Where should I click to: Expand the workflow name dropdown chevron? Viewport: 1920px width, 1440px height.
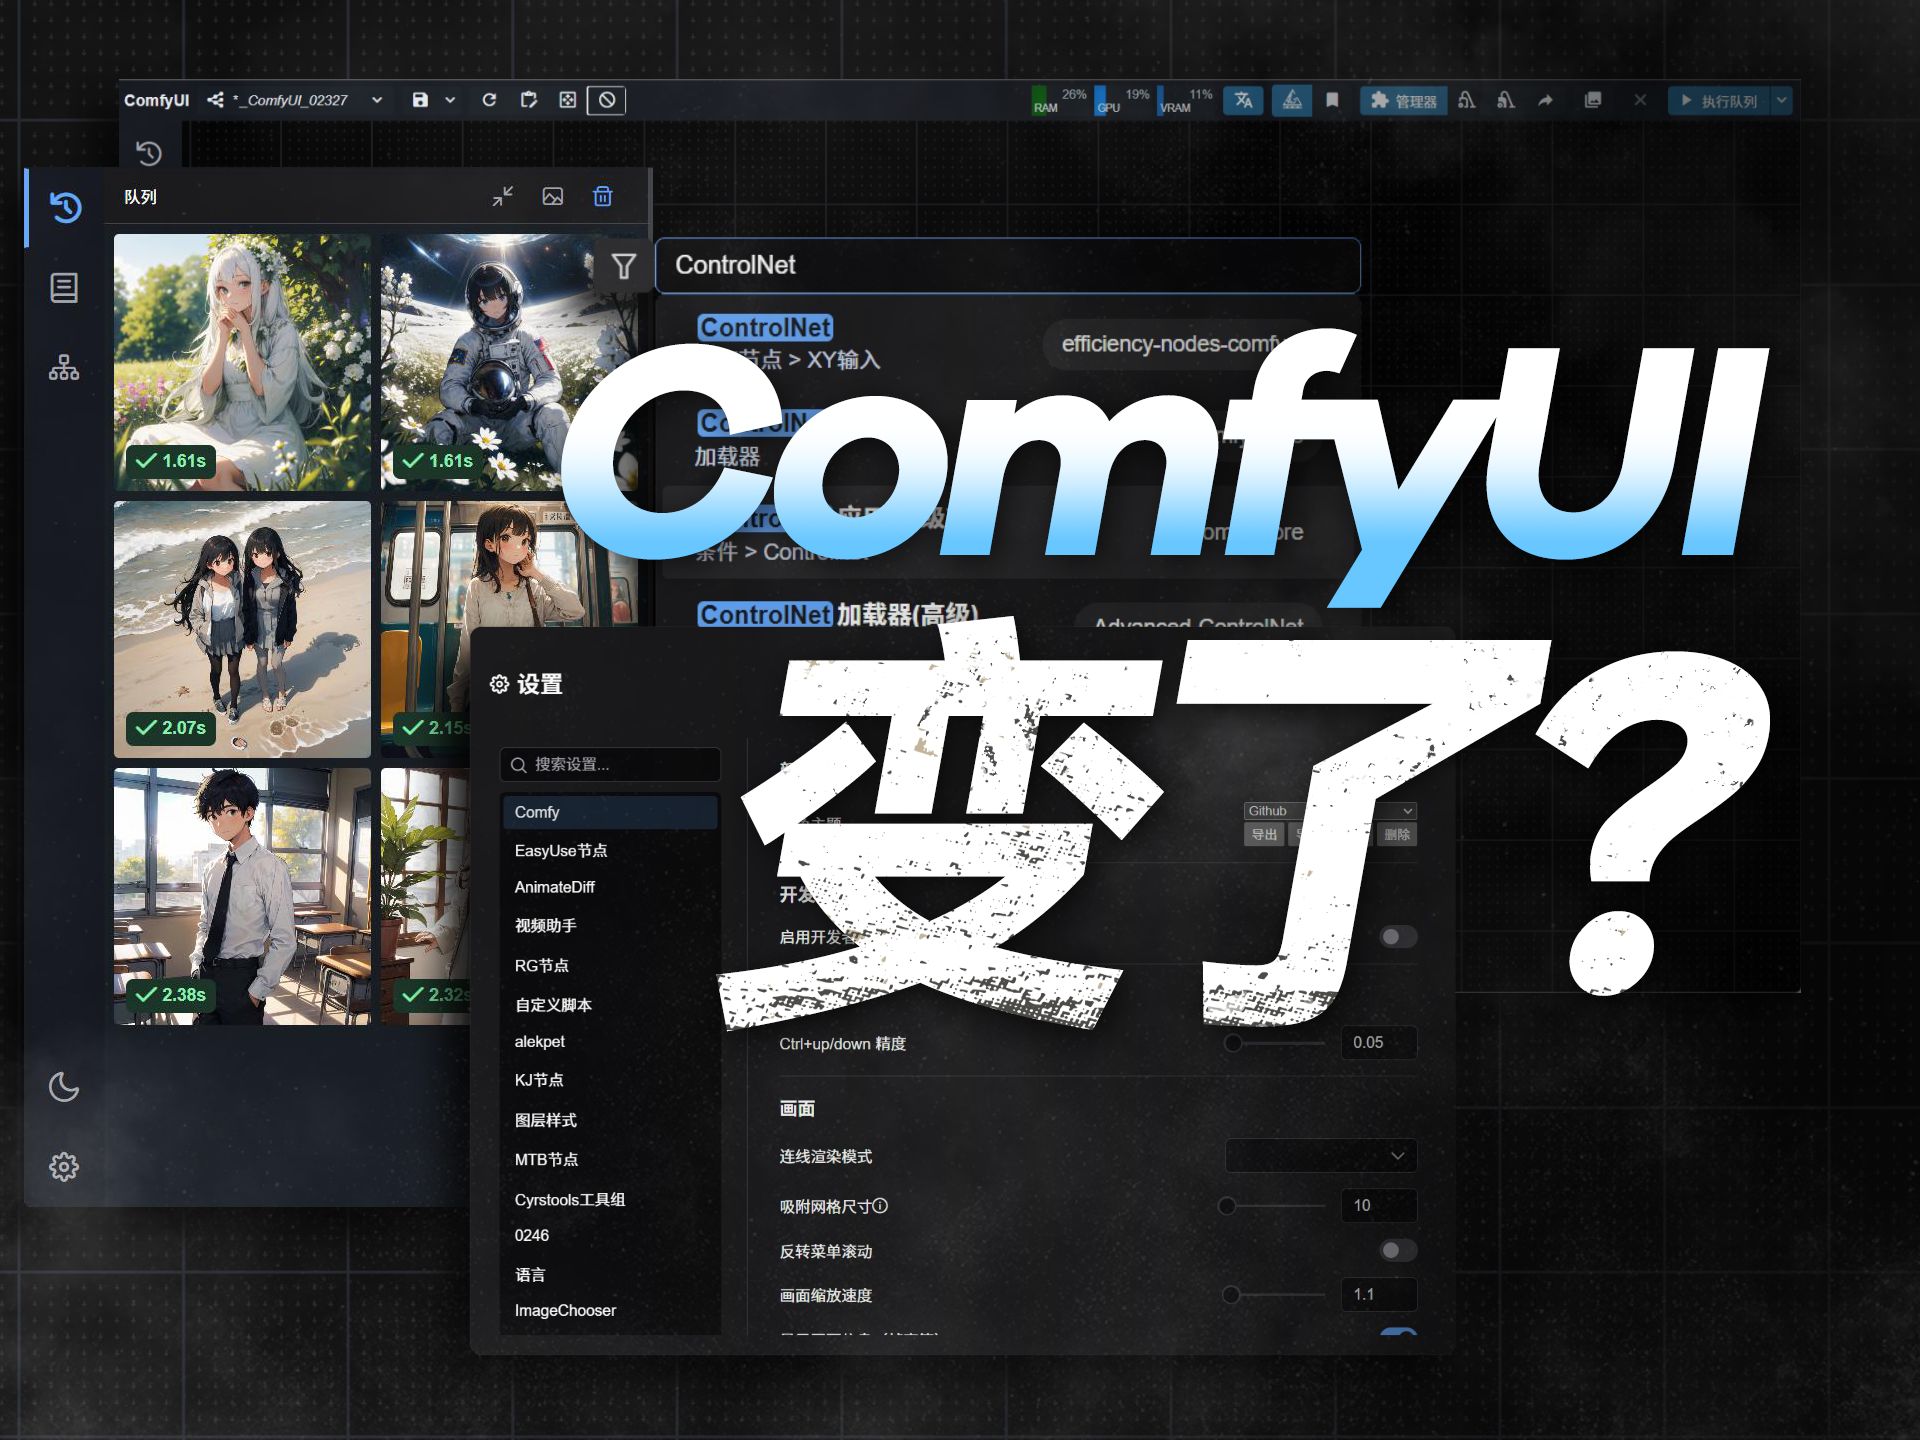377,100
